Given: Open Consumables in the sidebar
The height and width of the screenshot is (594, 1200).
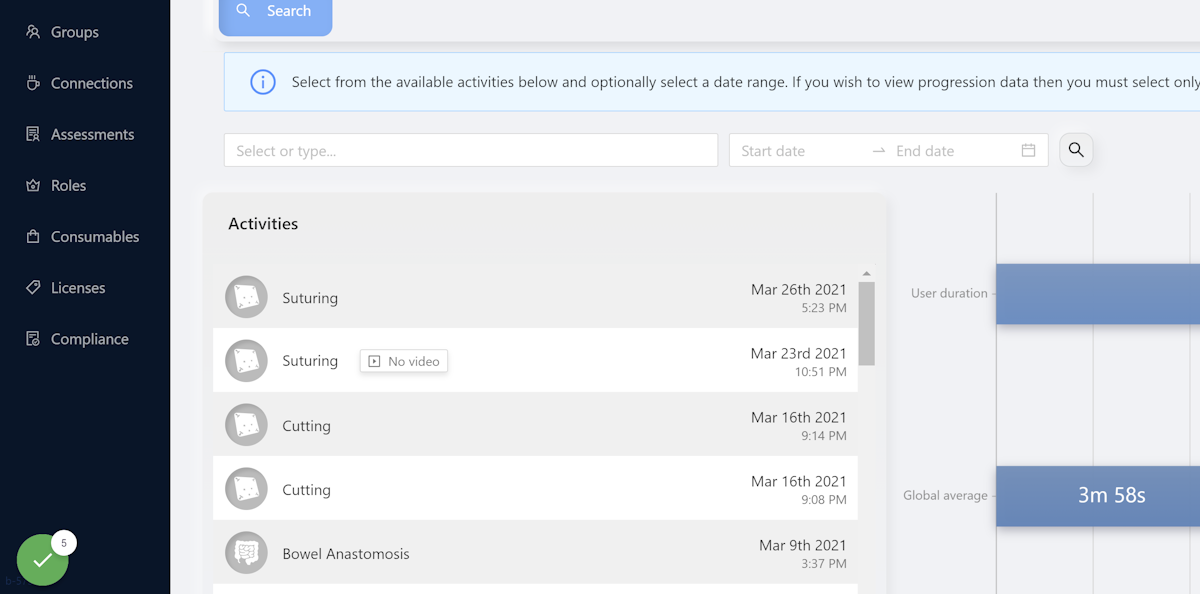Looking at the screenshot, I should tap(95, 237).
